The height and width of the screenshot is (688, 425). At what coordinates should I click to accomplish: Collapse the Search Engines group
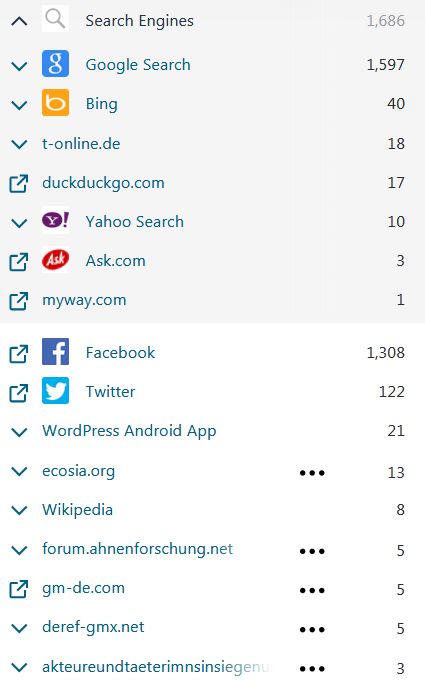coord(19,21)
